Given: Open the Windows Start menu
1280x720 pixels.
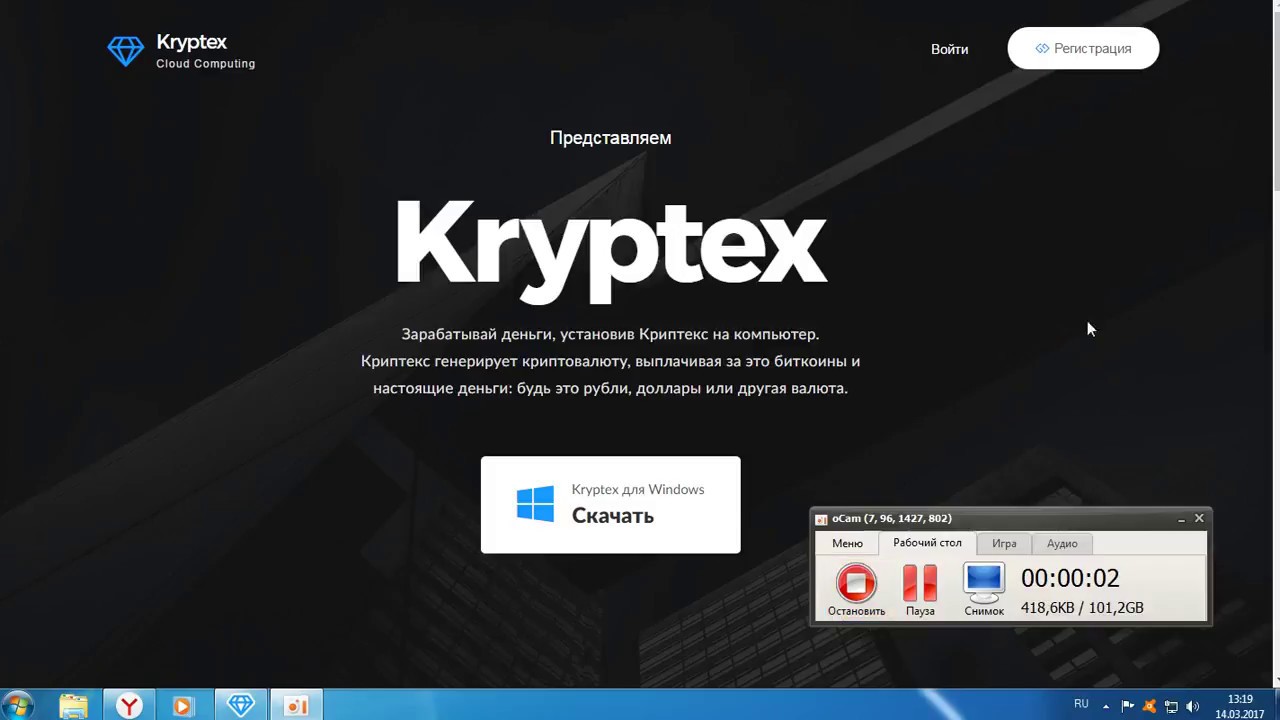Looking at the screenshot, I should tap(18, 705).
